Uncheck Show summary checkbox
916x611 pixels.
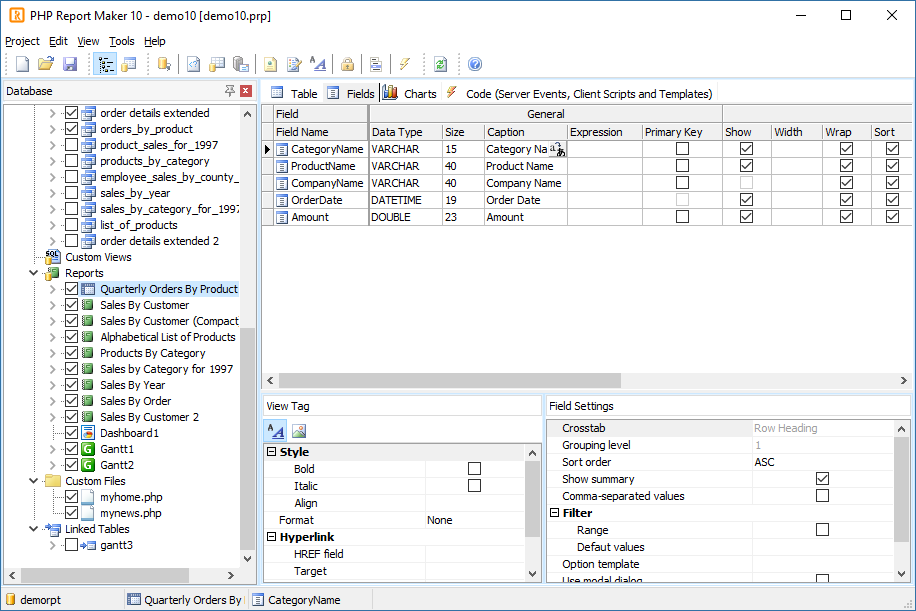pyautogui.click(x=822, y=479)
